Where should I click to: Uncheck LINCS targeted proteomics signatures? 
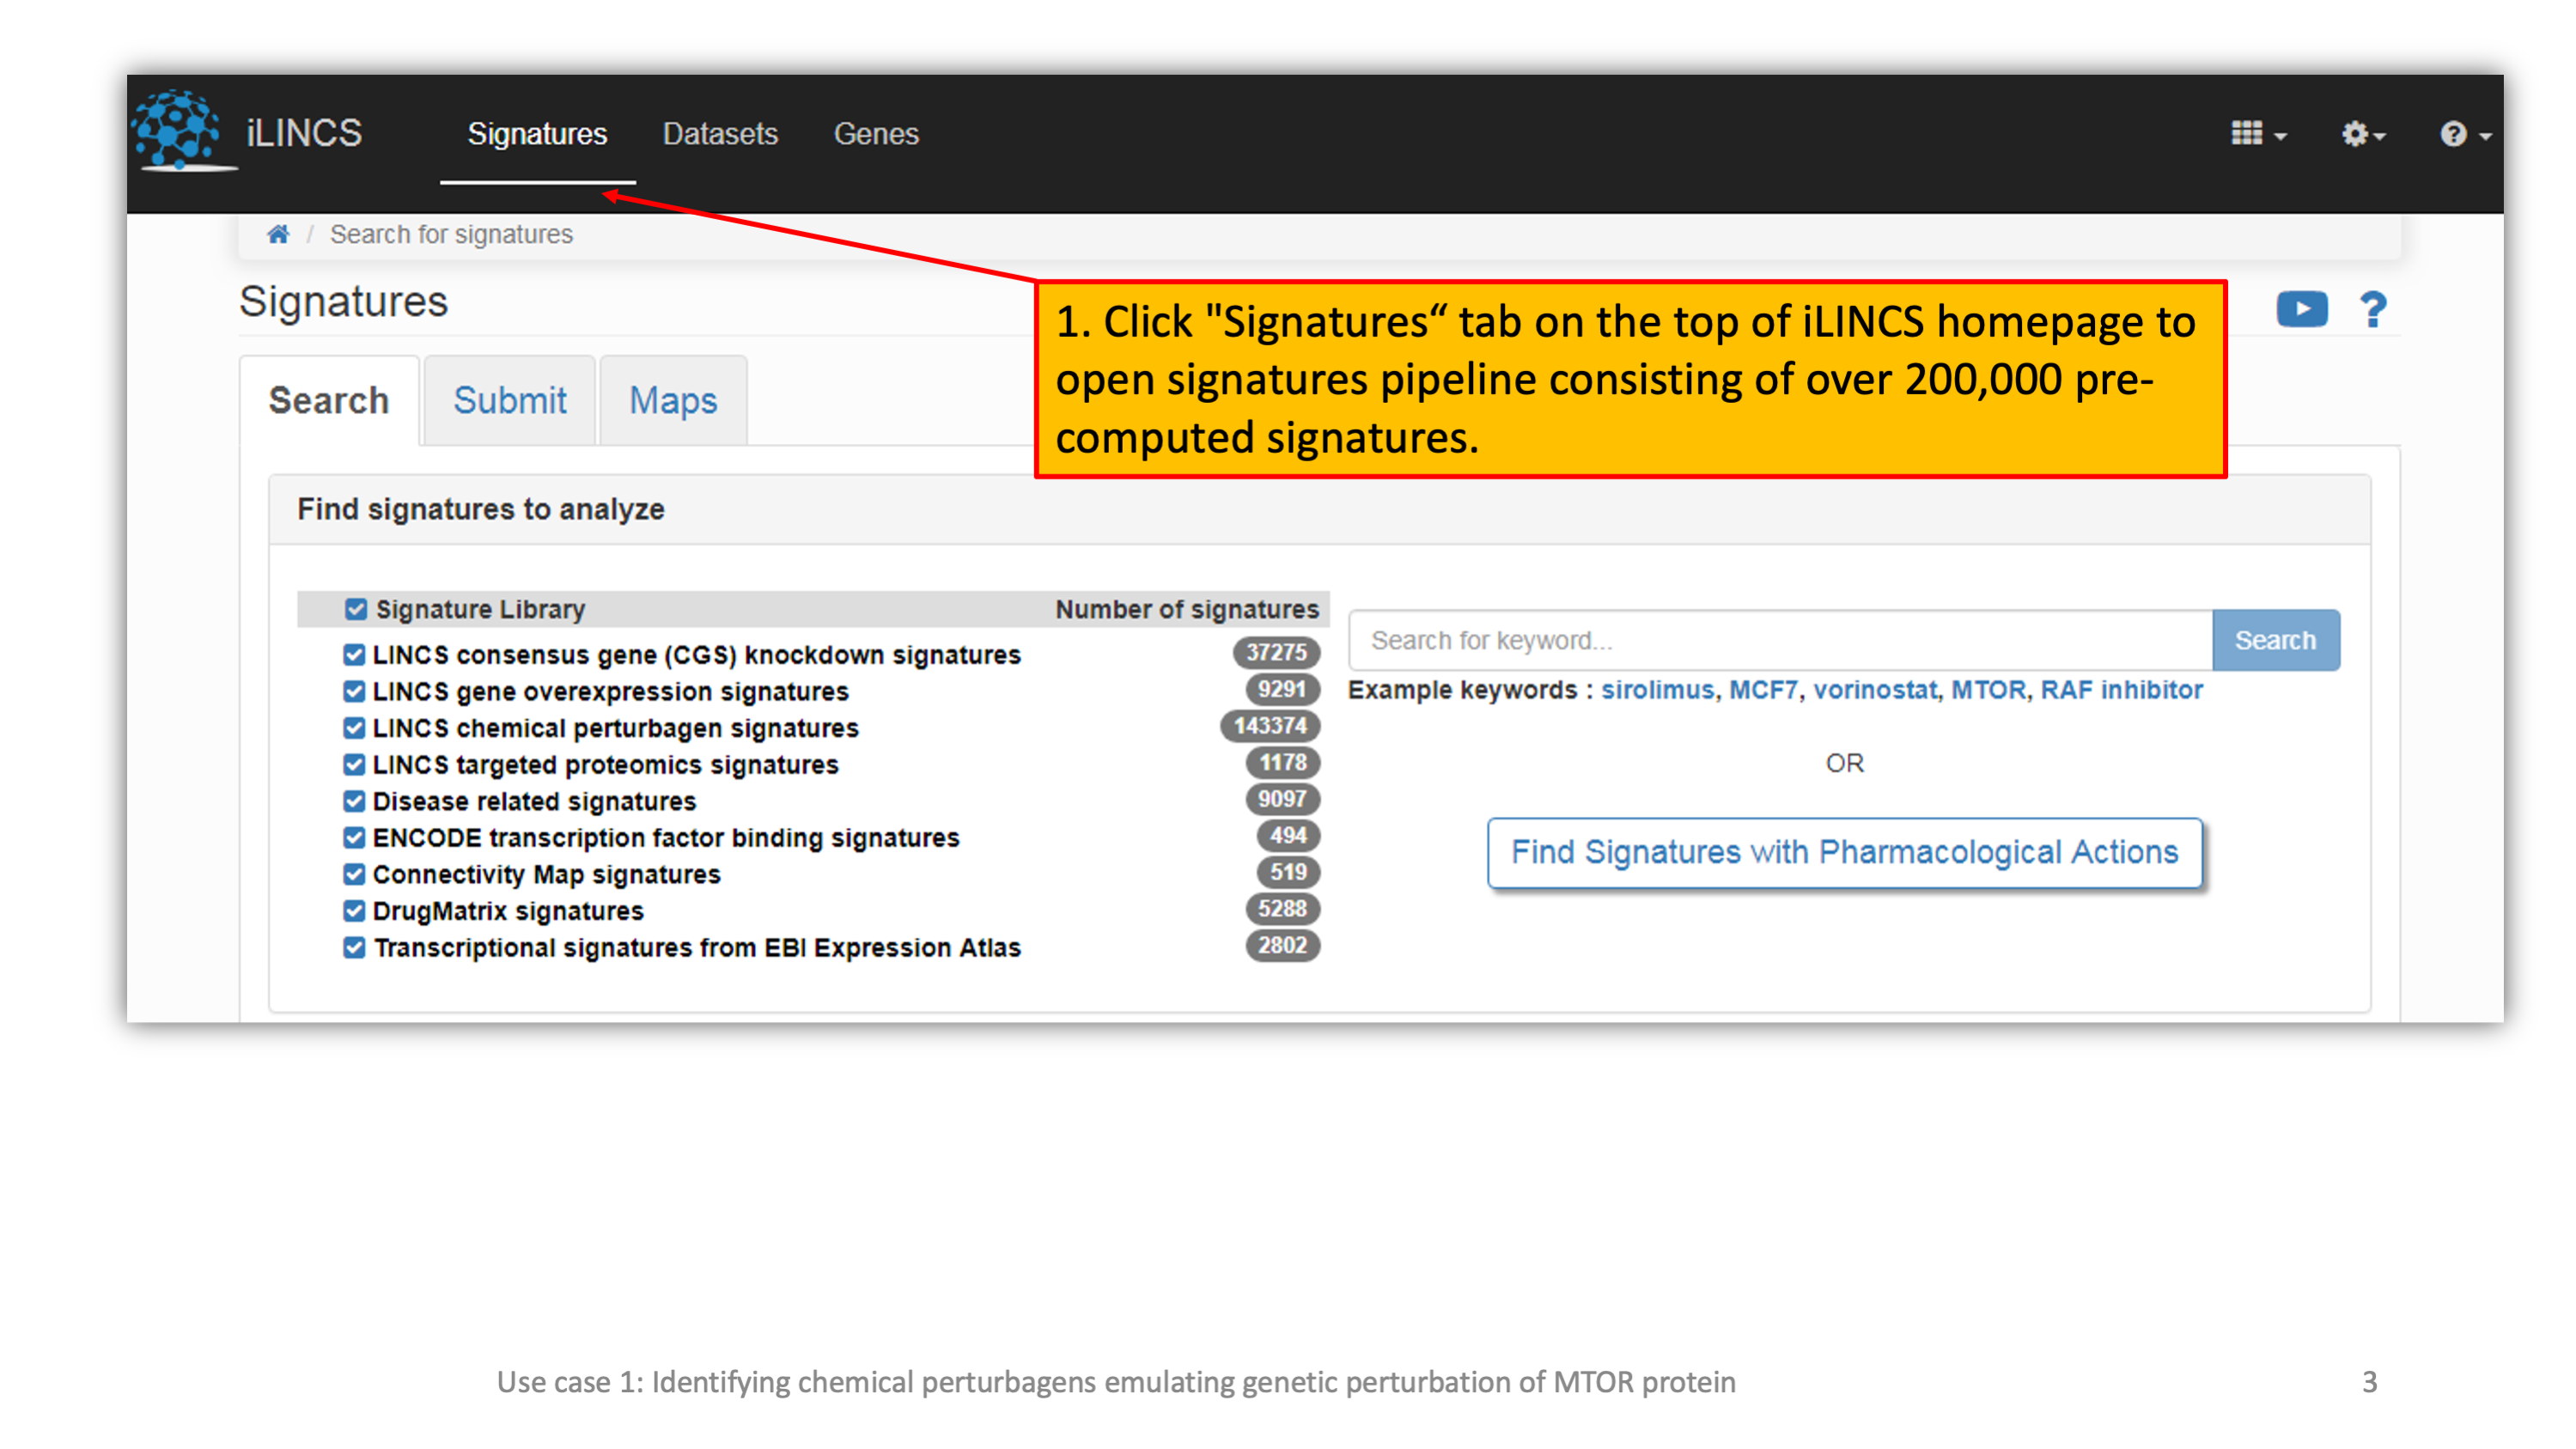(354, 764)
